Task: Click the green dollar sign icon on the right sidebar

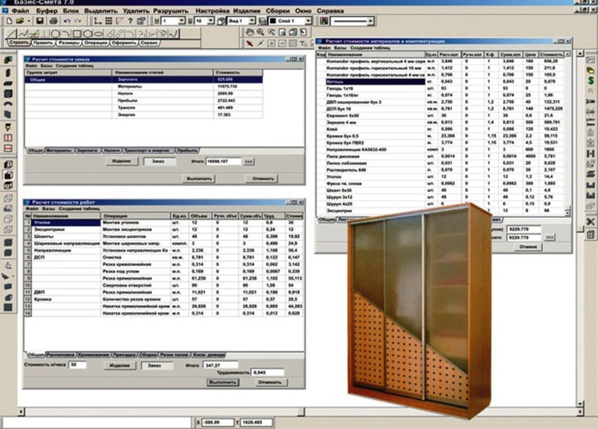Action: pos(591,80)
